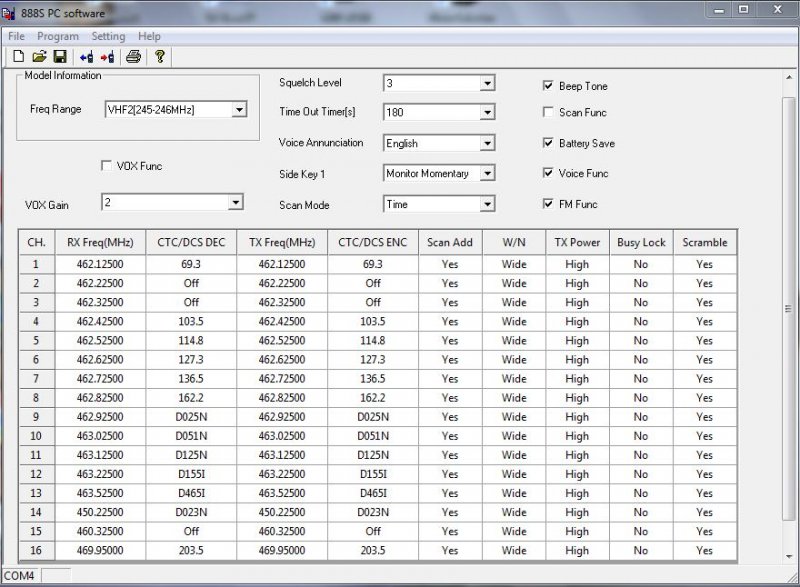Click the 888S application icon in title bar

(x=8, y=13)
